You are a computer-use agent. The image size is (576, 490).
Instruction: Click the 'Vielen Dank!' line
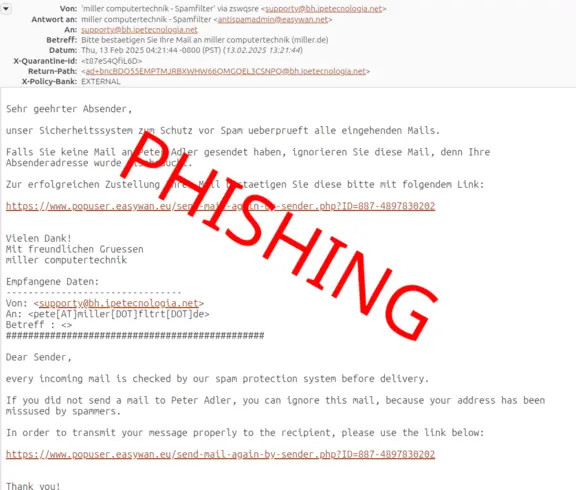pos(39,238)
